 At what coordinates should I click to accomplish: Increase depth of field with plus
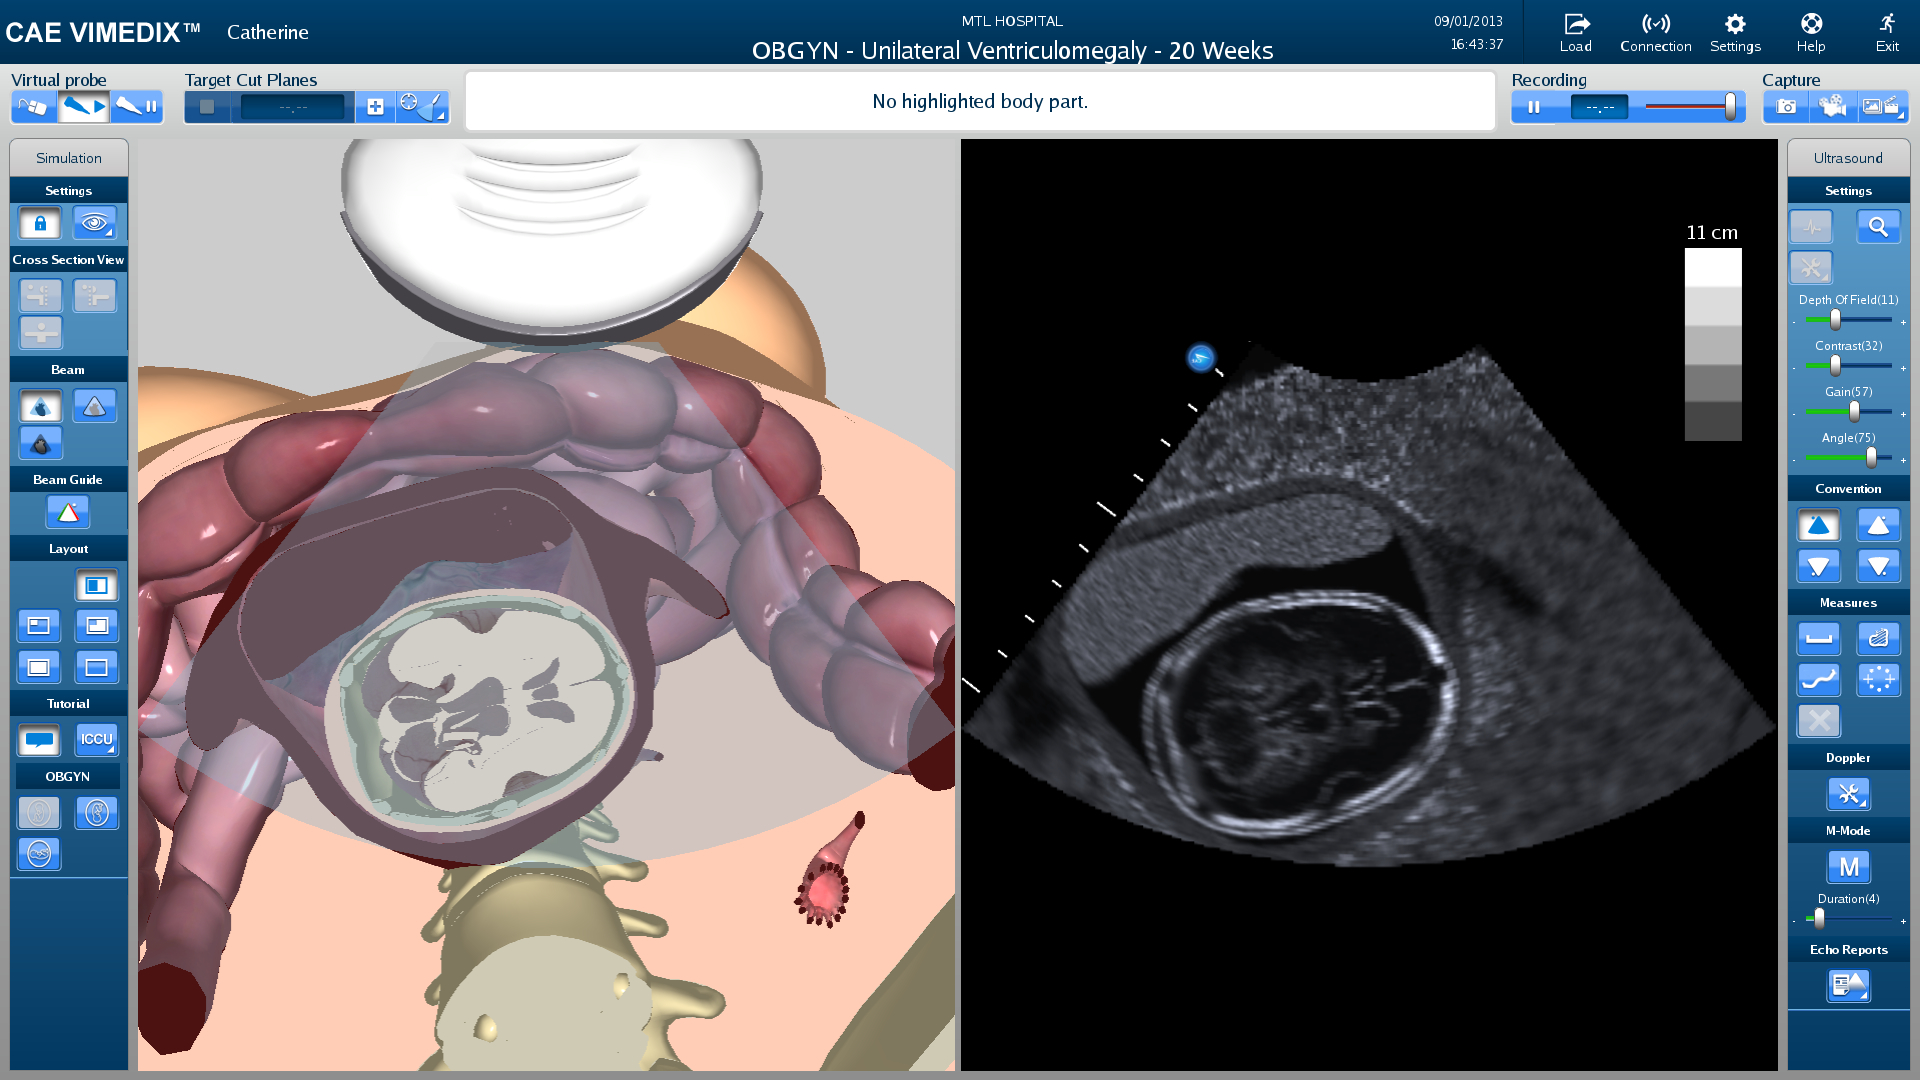coord(1903,322)
